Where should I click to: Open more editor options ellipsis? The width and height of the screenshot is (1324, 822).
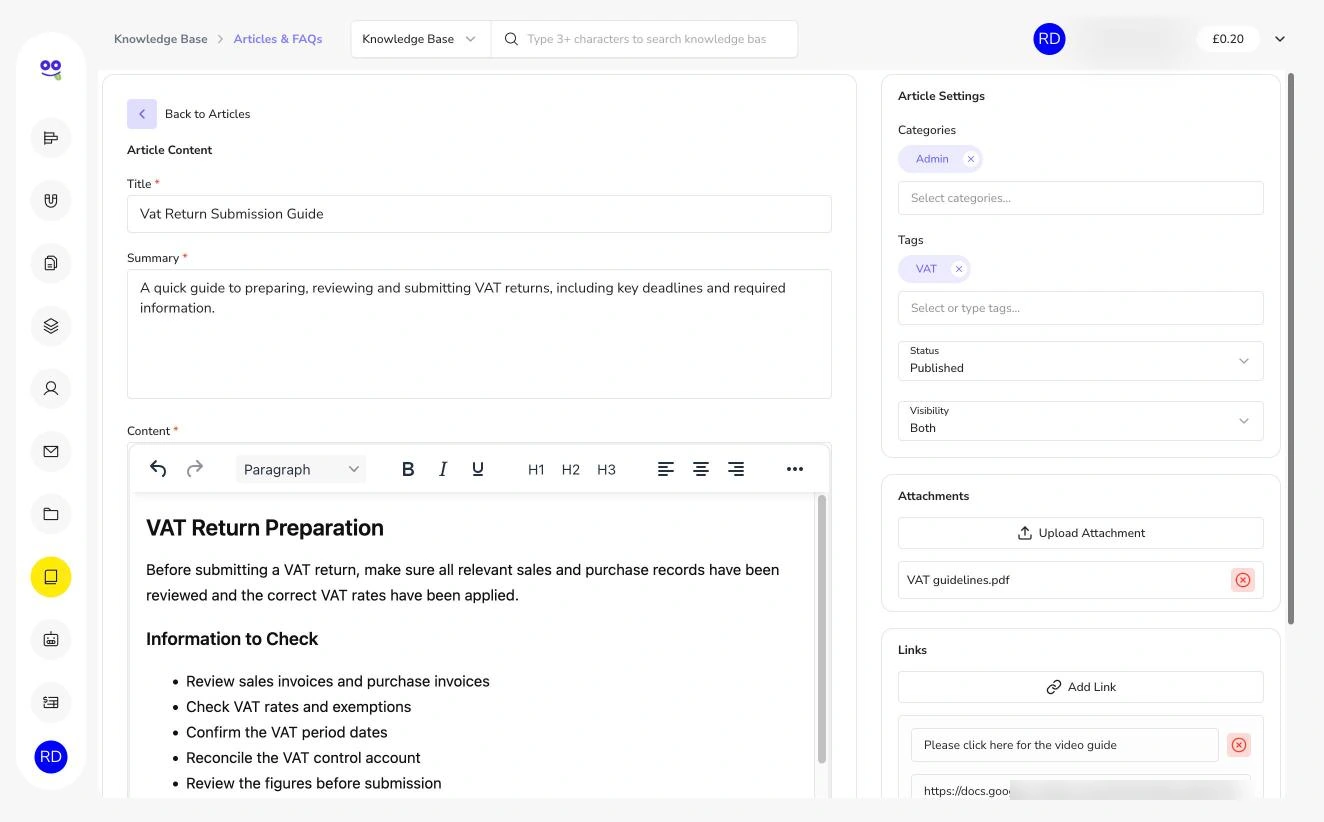pyautogui.click(x=795, y=469)
